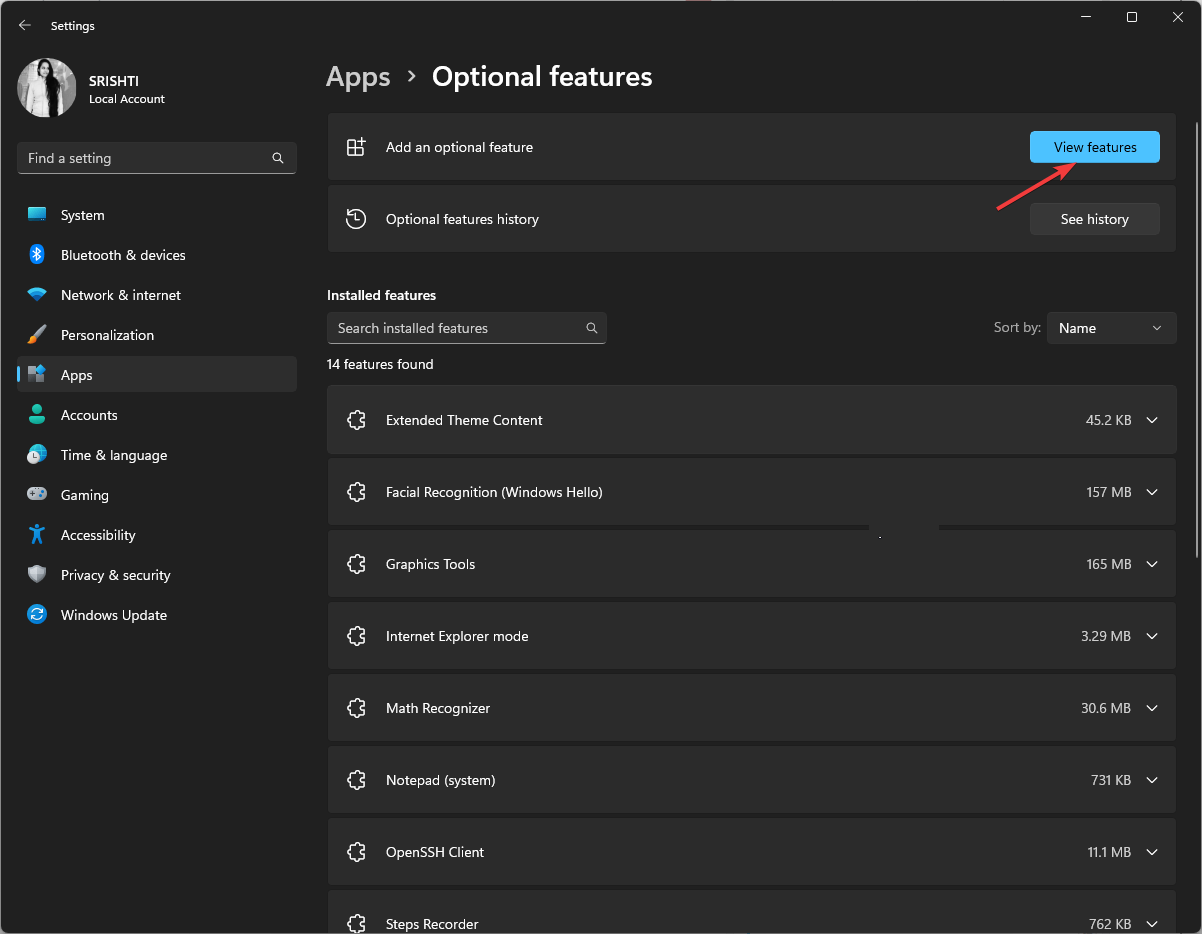This screenshot has height=934, width=1202.
Task: Expand the Math Recognizer chevron
Action: coord(1152,708)
